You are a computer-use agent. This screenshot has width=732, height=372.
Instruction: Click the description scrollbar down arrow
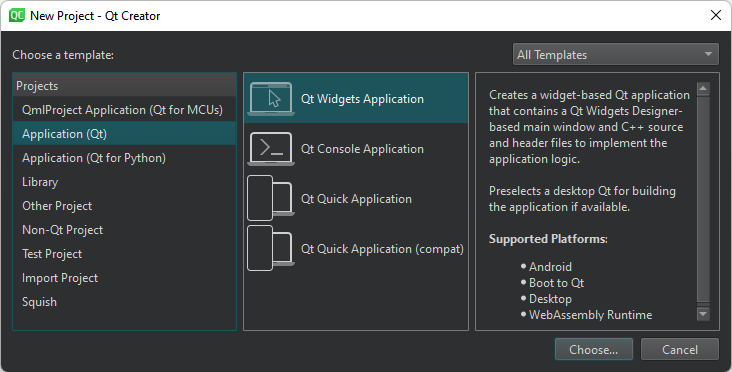pos(703,314)
